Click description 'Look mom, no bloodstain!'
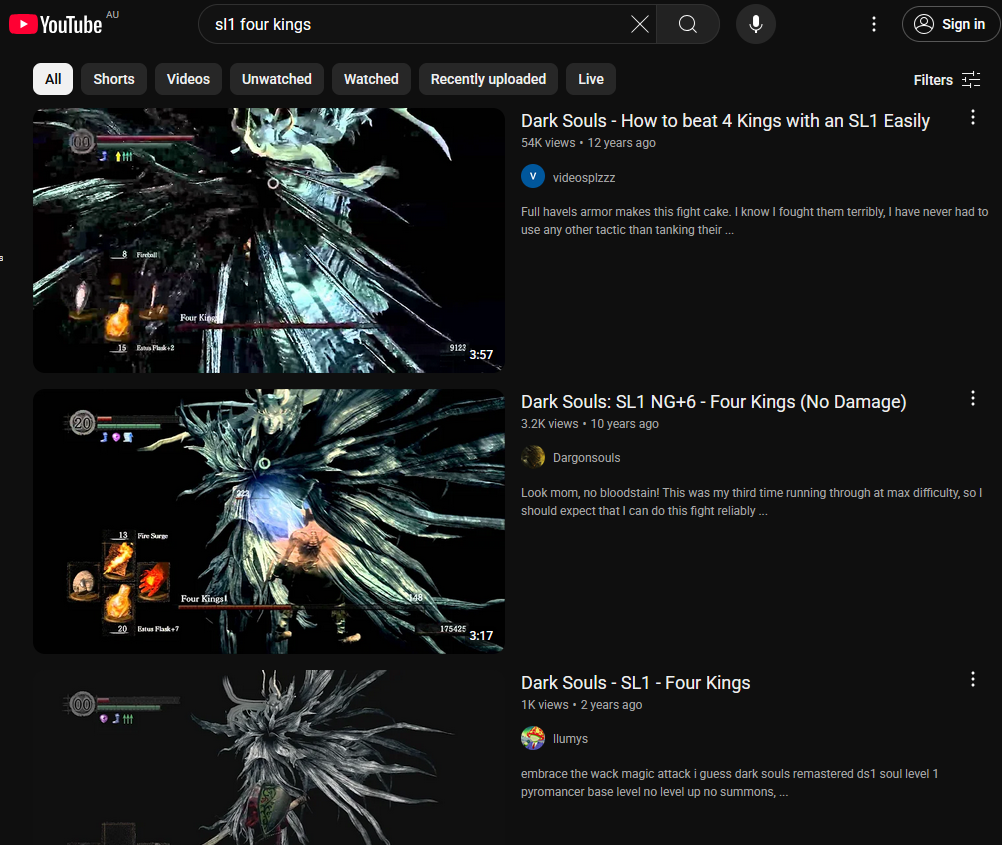The width and height of the screenshot is (1002, 845). tap(752, 502)
